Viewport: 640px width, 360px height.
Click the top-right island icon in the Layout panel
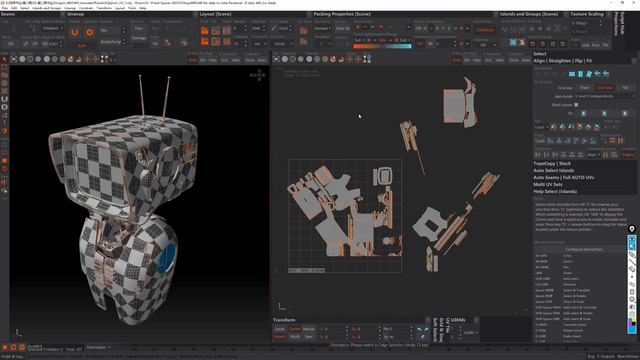304,31
